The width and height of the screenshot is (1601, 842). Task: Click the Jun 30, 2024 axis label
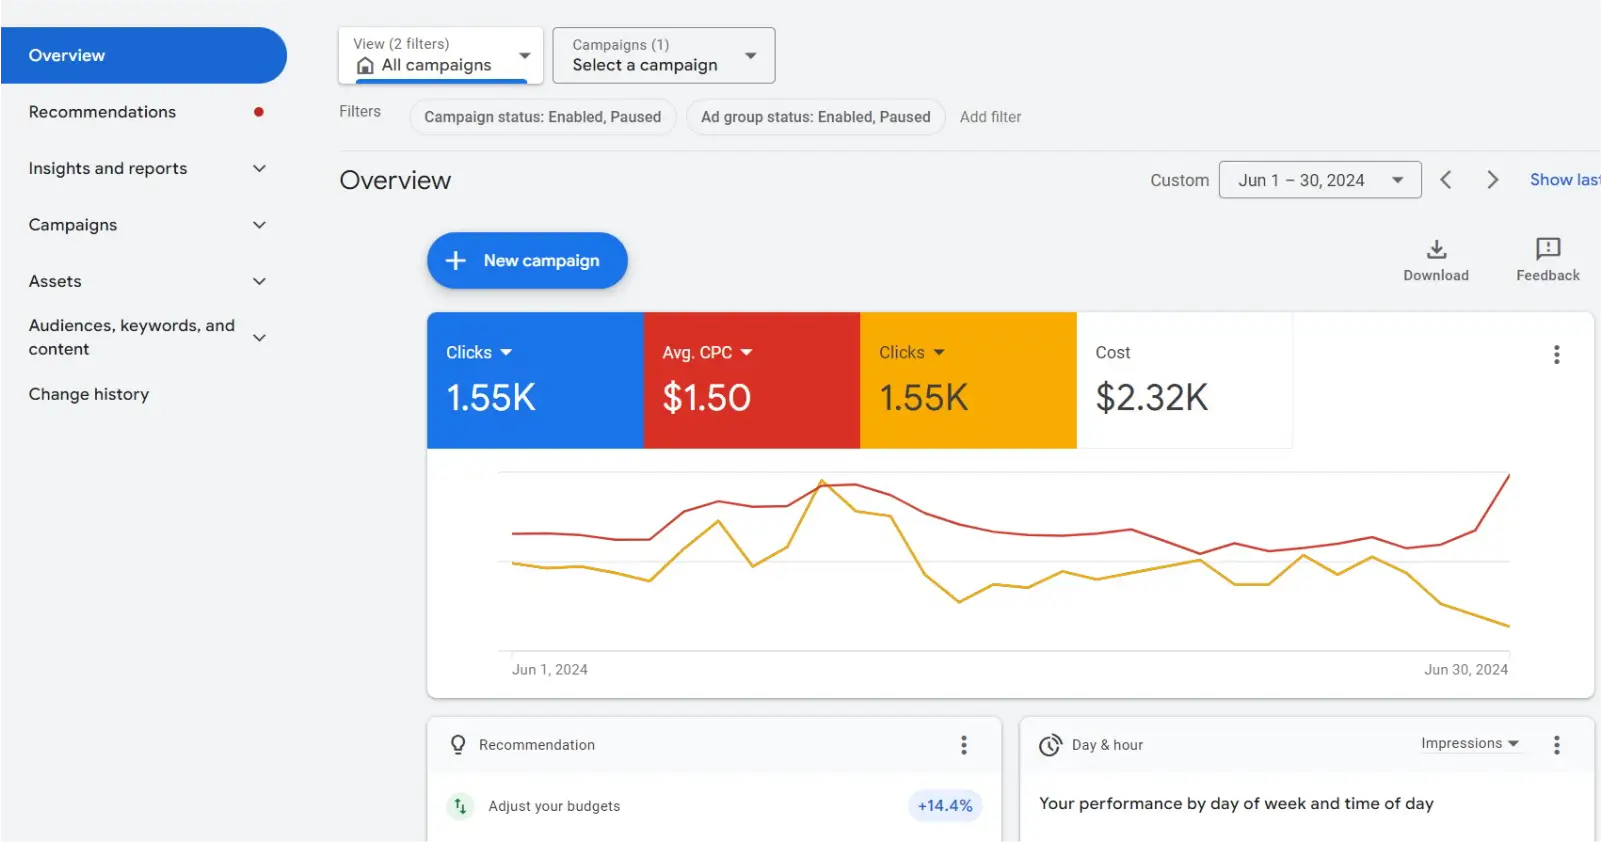tap(1466, 670)
